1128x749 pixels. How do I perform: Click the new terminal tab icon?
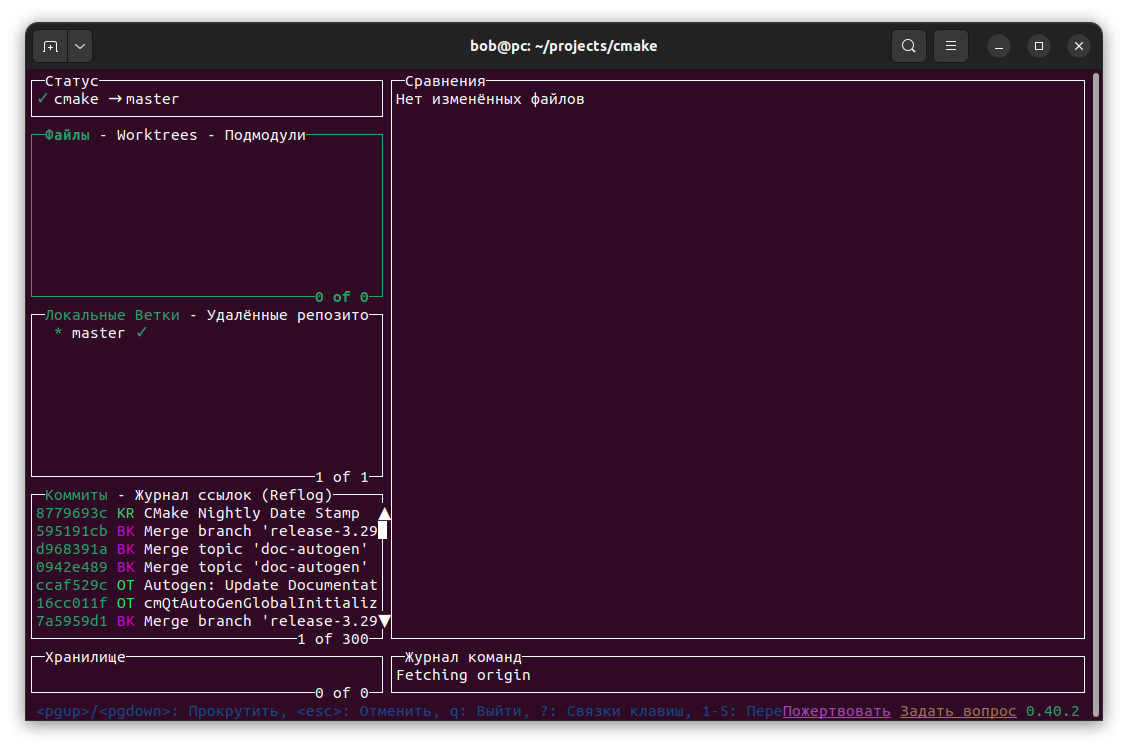pos(50,46)
